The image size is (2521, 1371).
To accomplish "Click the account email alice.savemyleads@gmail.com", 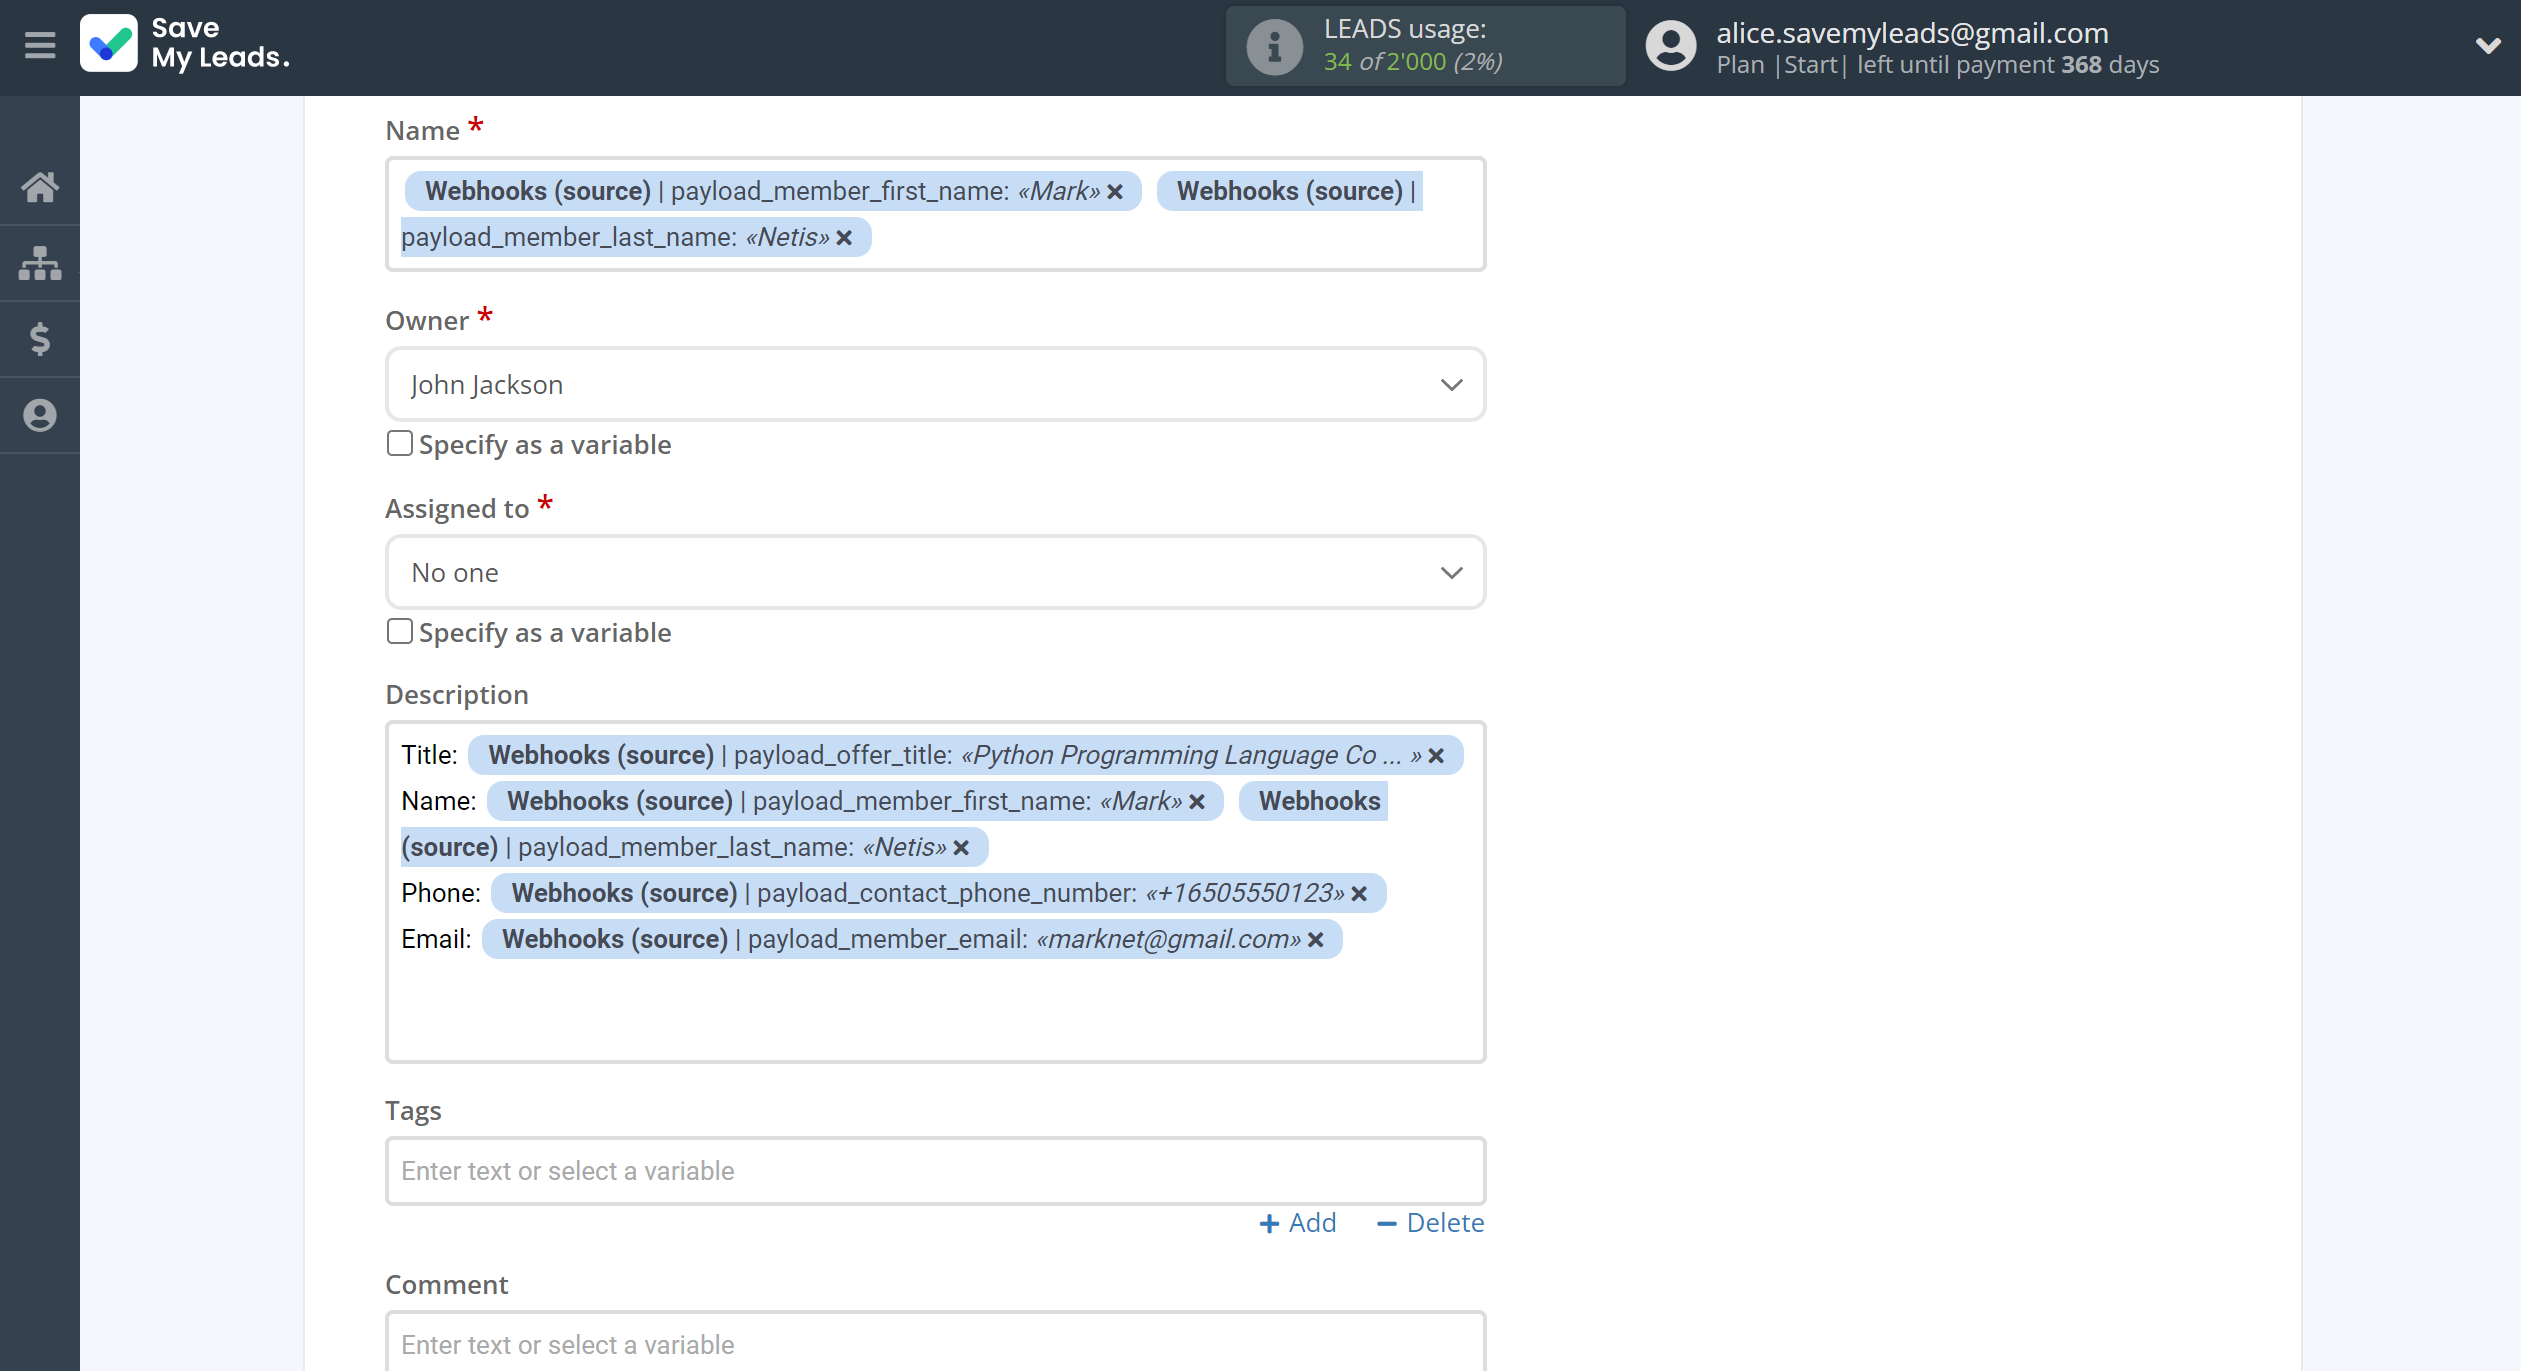I will (x=1912, y=33).
